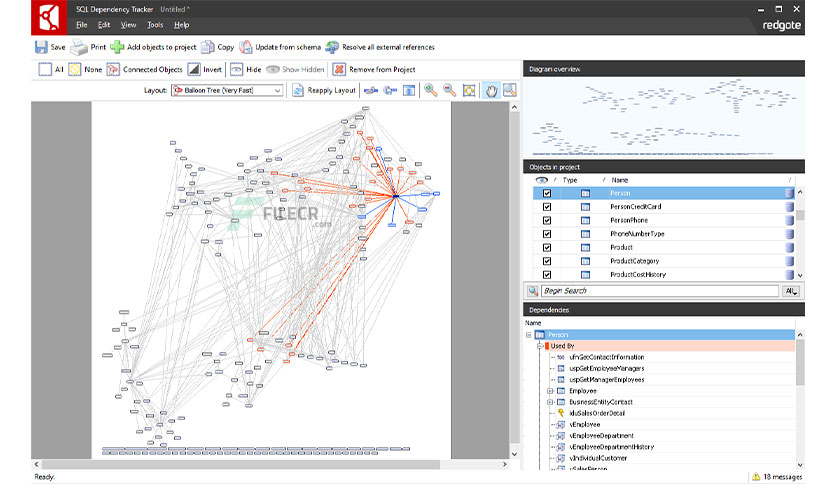The image size is (836, 484).
Task: Click the green plus Add objects icon
Action: [117, 47]
